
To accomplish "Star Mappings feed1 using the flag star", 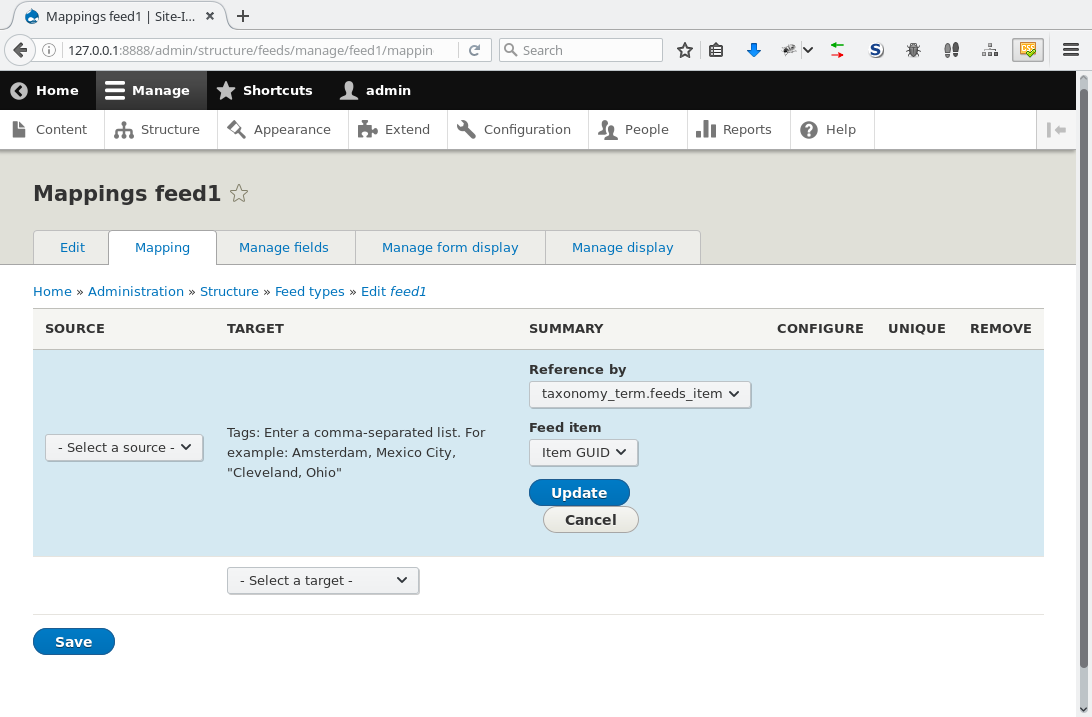I will click(x=239, y=194).
